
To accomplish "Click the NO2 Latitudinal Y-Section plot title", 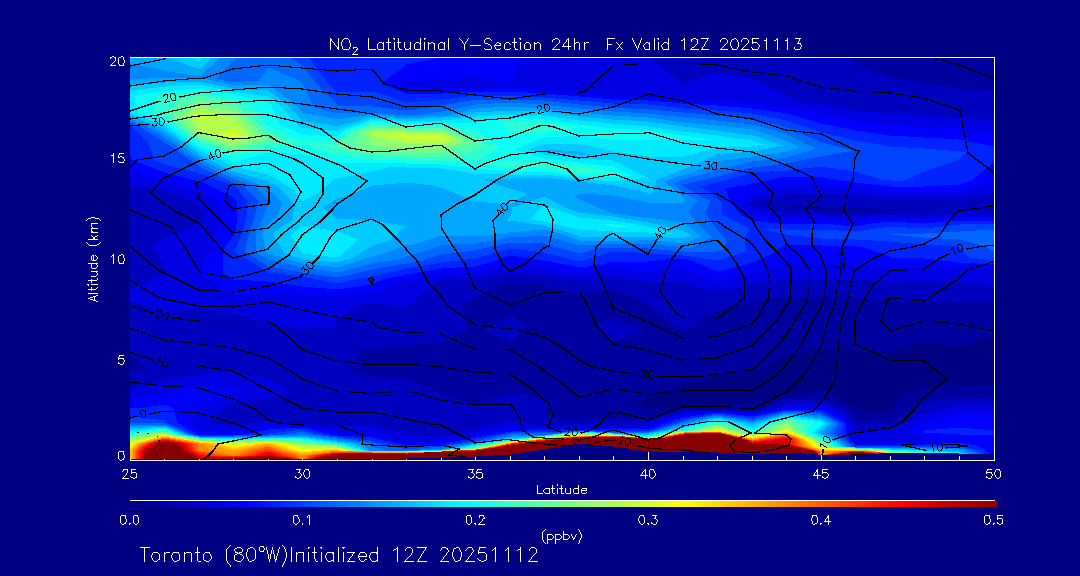I will [x=565, y=45].
